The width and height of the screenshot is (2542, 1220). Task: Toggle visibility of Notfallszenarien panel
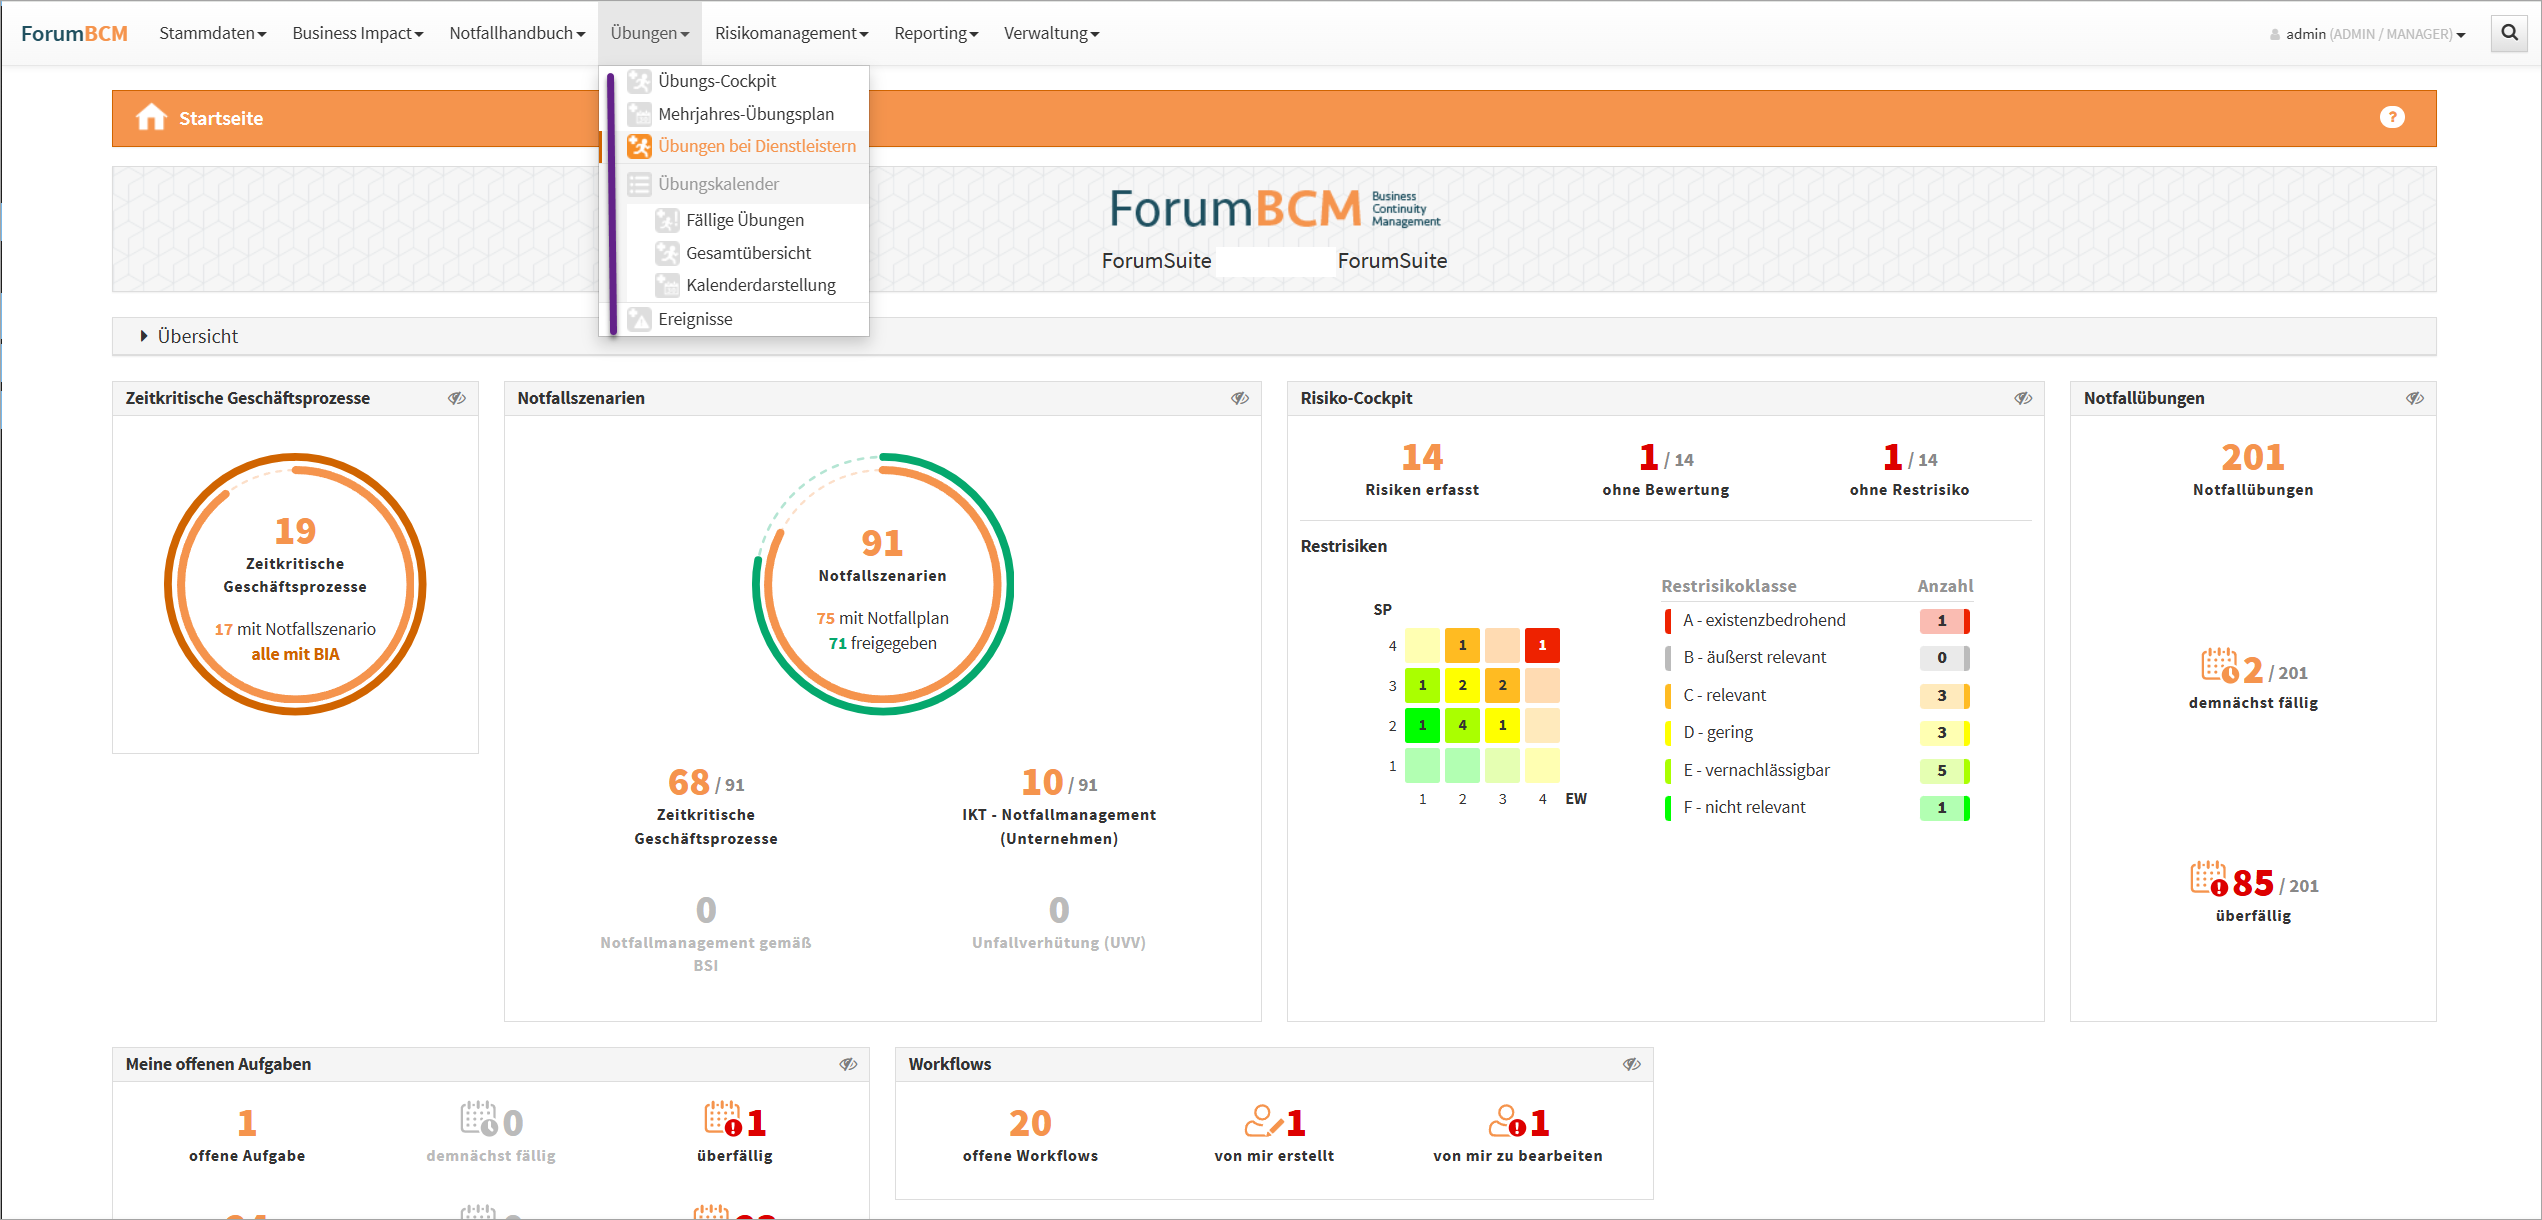[x=1240, y=398]
